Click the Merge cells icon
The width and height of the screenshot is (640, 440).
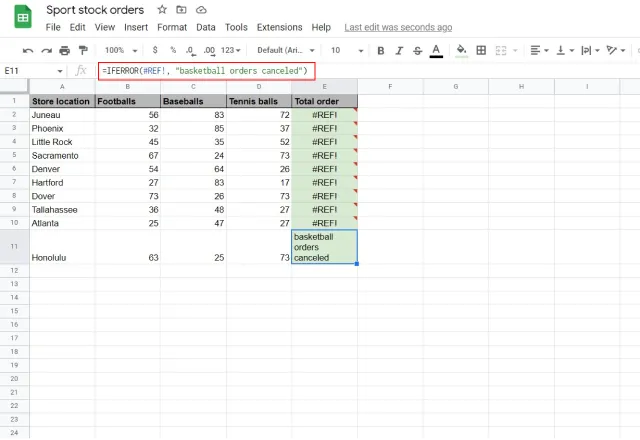501,50
